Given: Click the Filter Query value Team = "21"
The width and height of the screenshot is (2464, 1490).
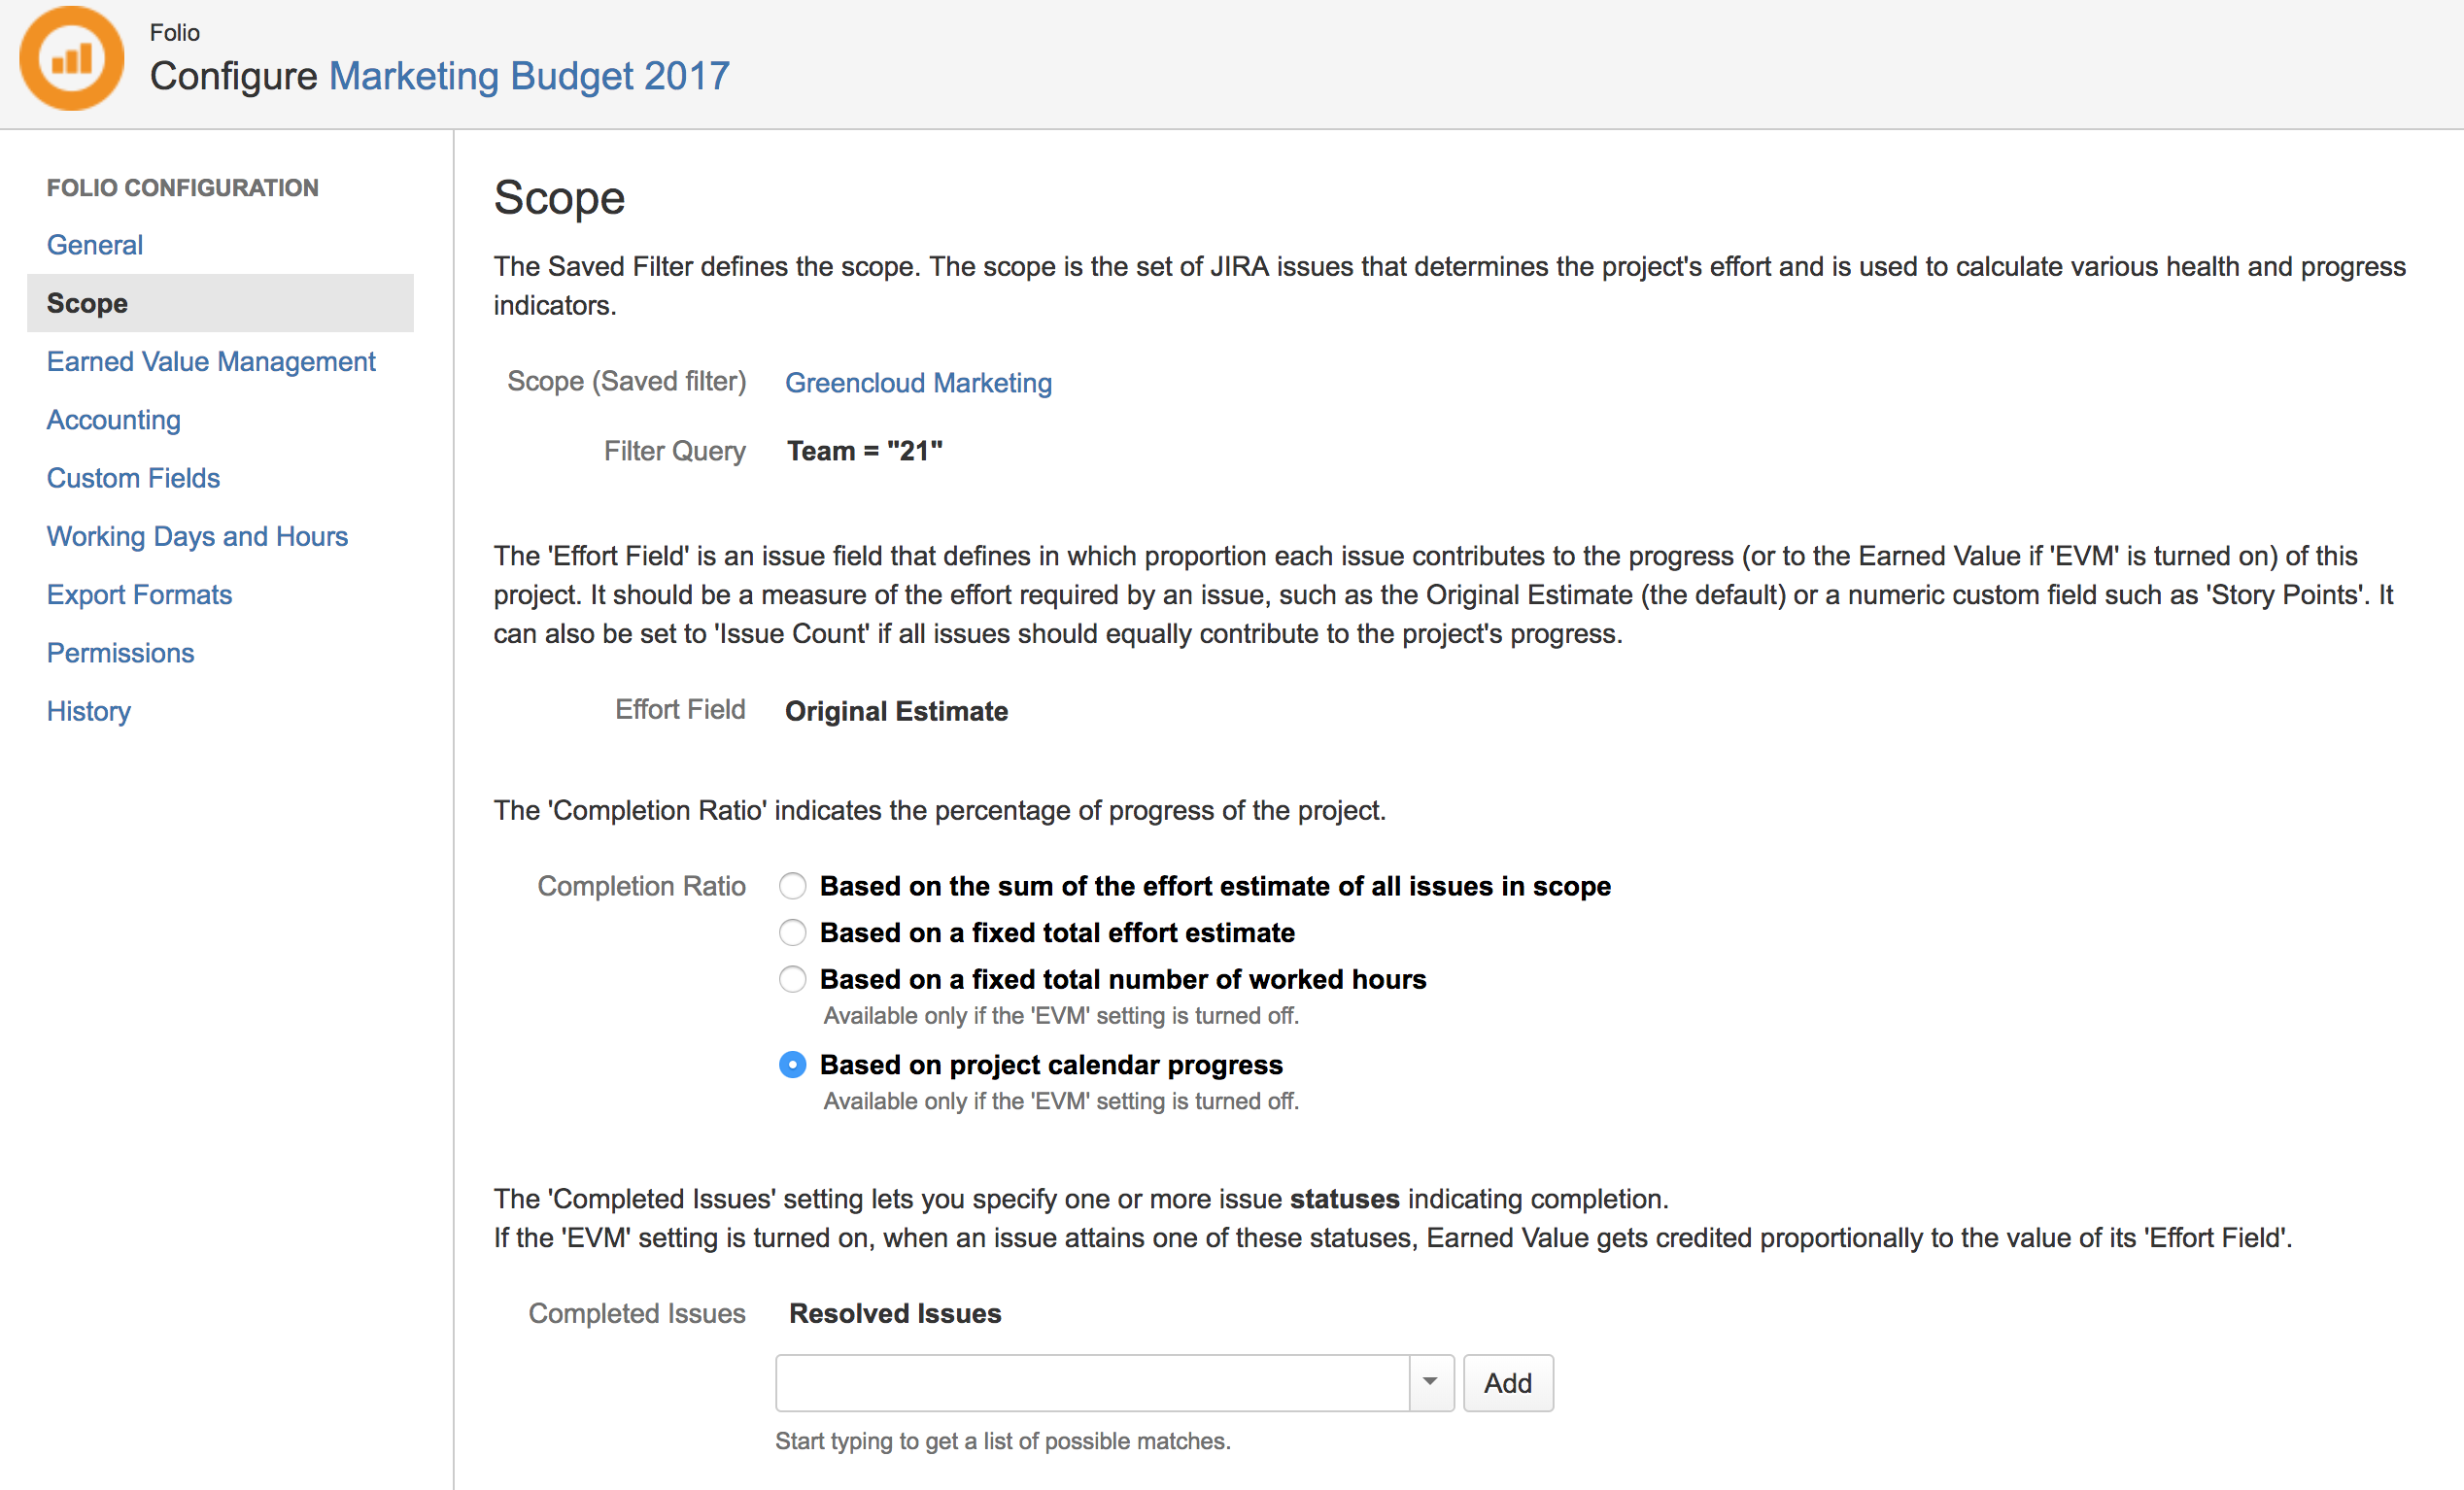Looking at the screenshot, I should coord(864,450).
